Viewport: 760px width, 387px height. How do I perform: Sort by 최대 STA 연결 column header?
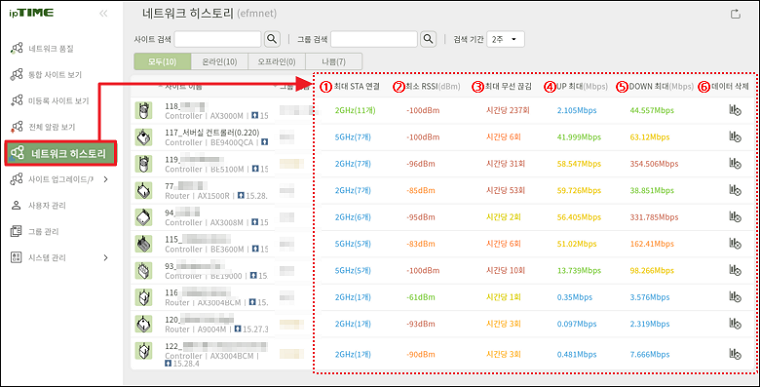click(x=356, y=86)
